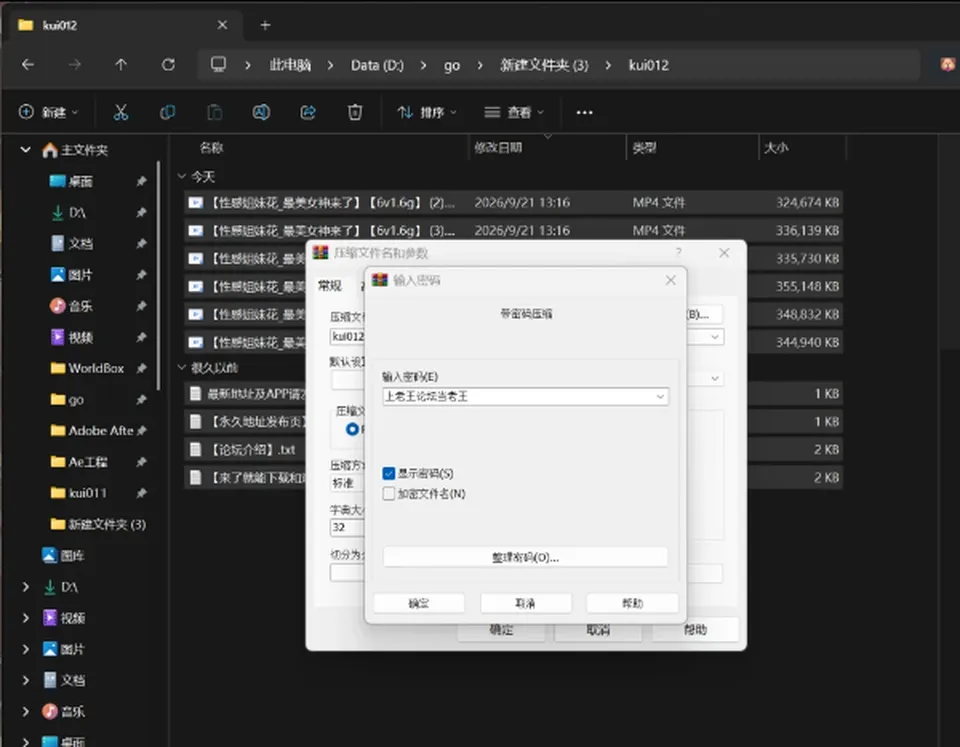Screen dimensions: 960x747
Task: Click 此电脑 in breadcrumb path
Action: (290, 65)
